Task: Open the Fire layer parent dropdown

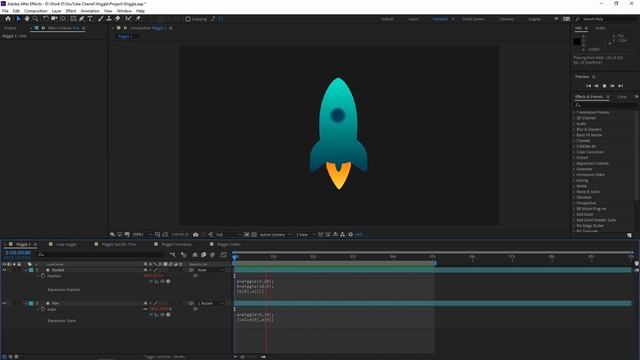Action: (x=210, y=303)
